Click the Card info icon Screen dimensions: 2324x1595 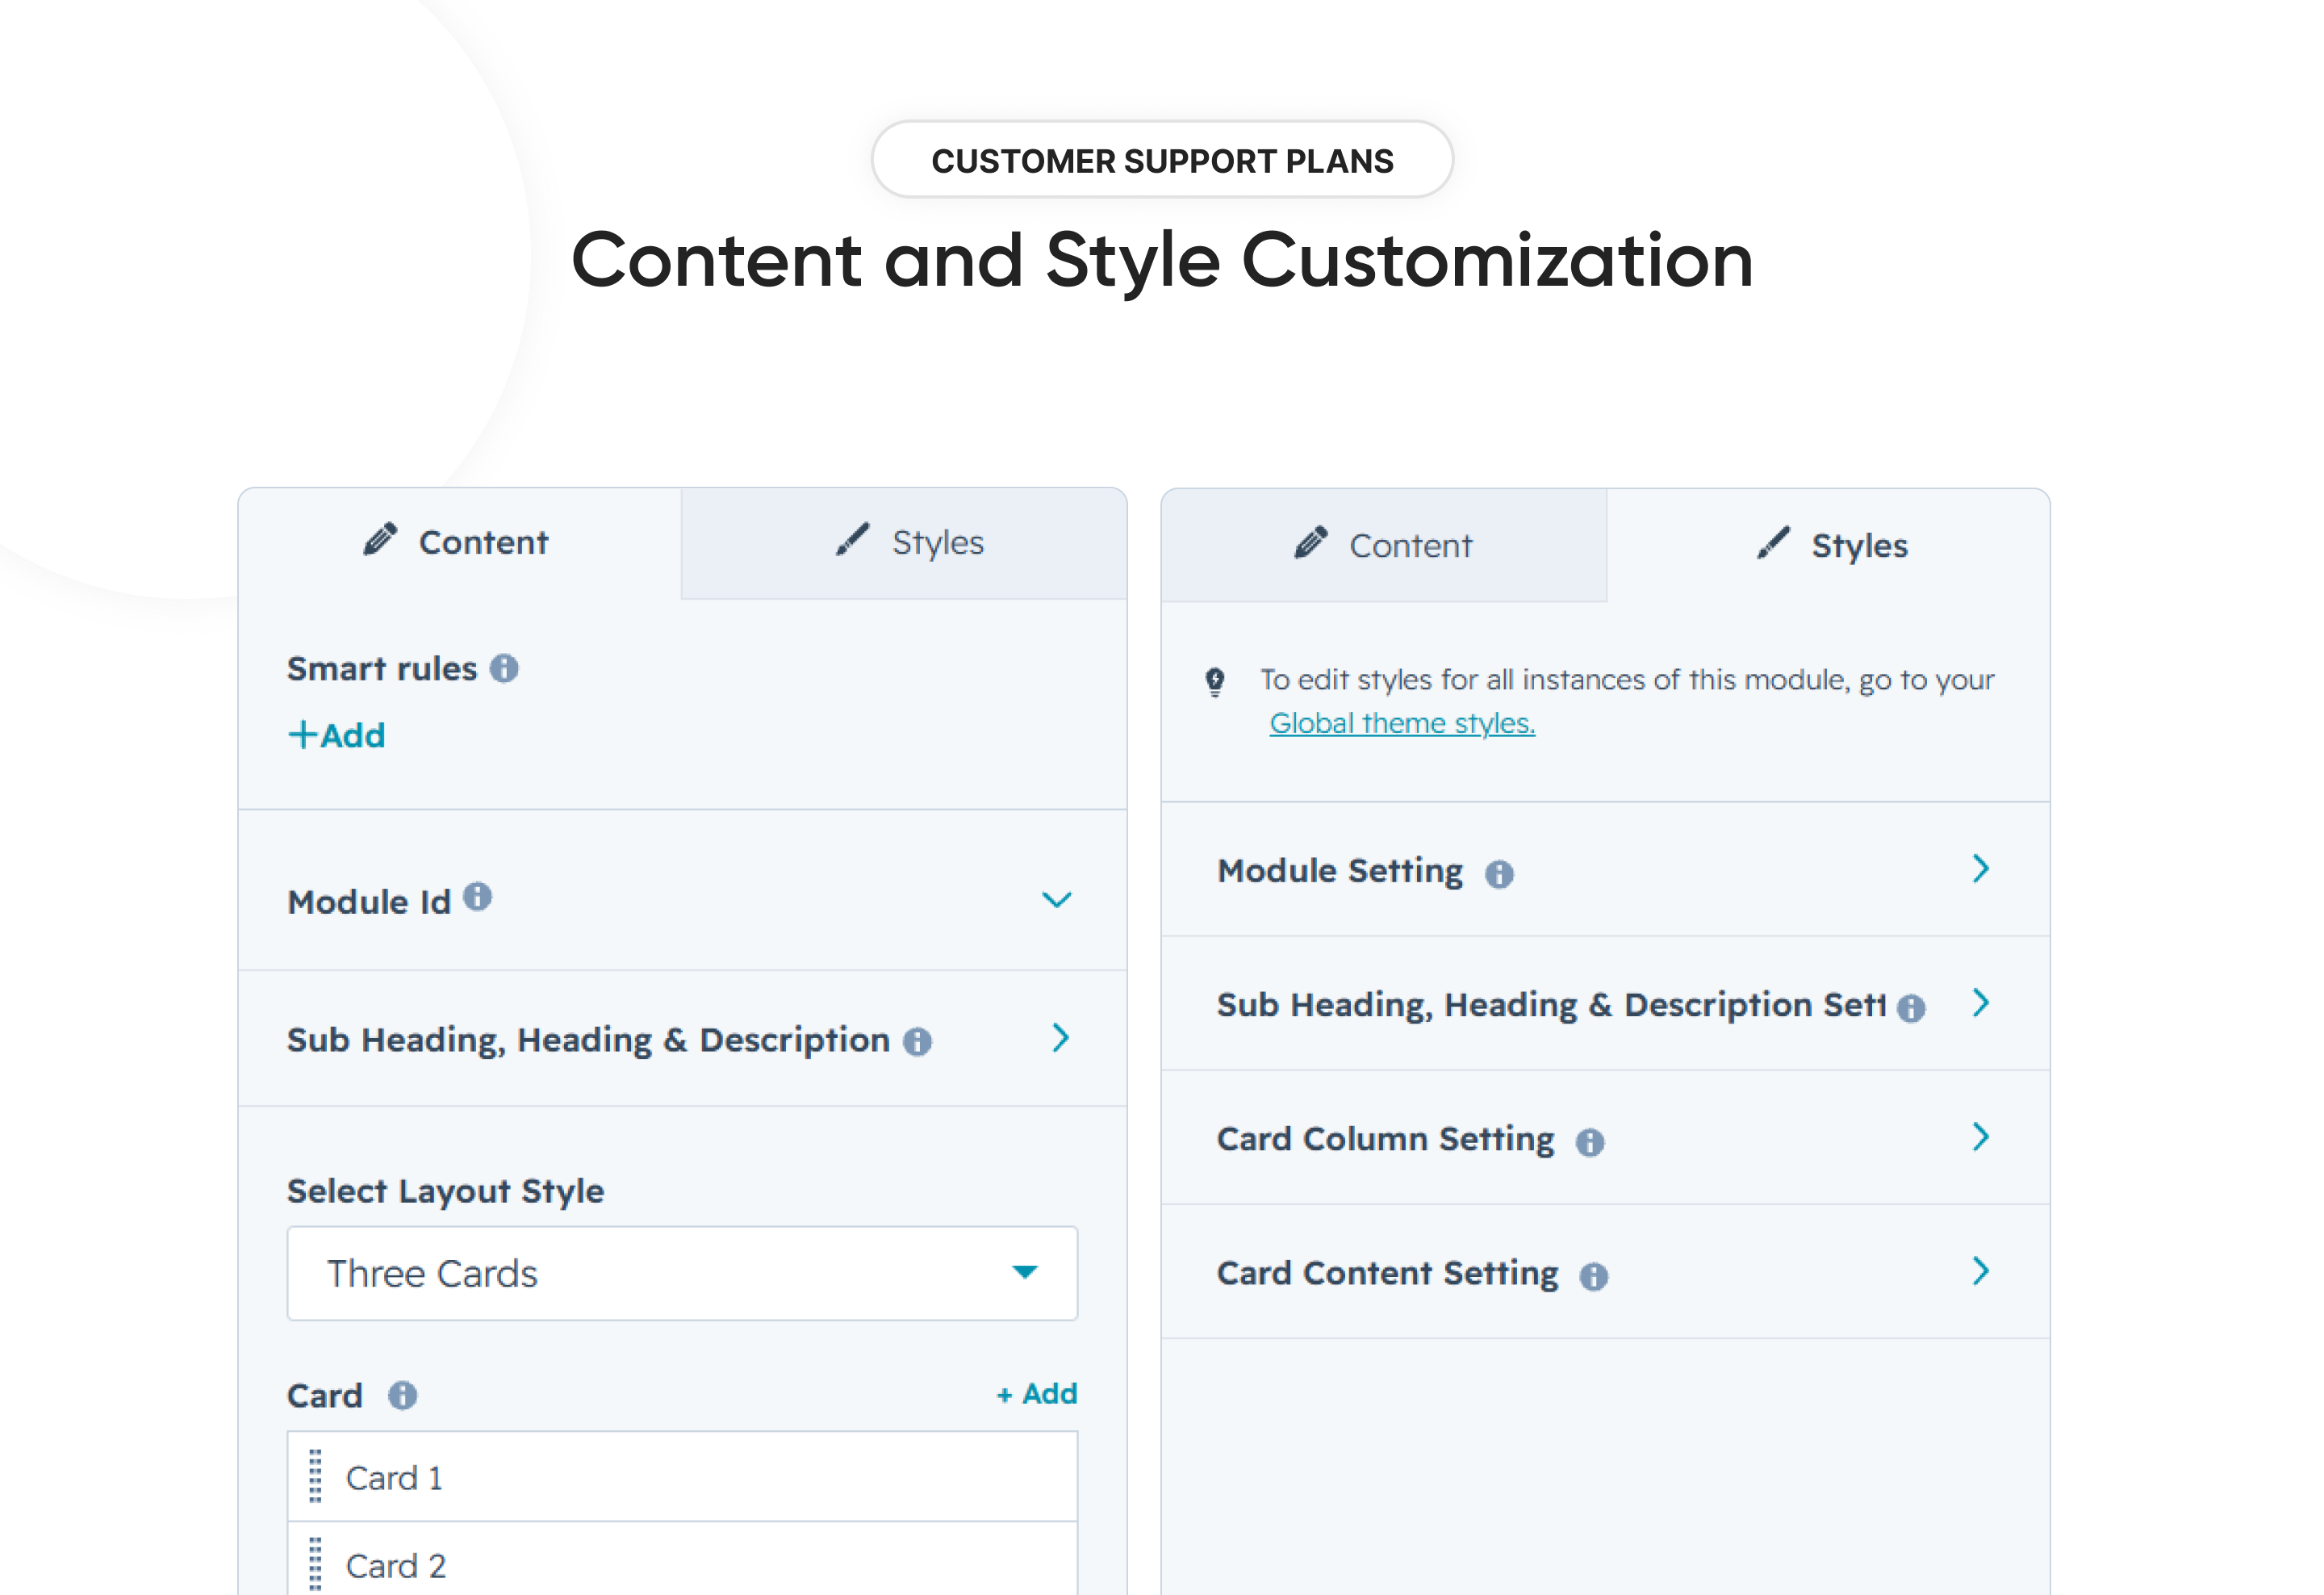402,1395
